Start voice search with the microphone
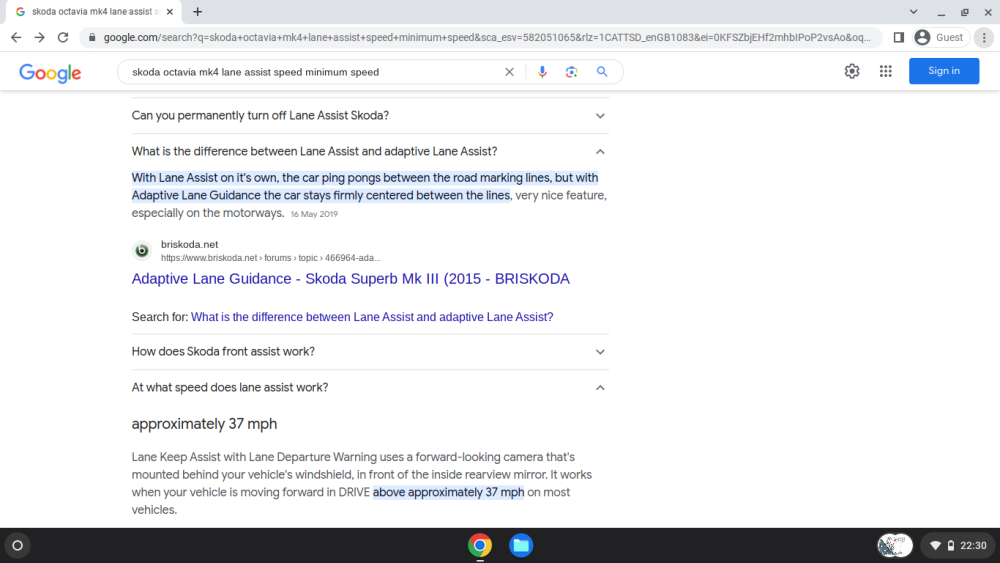This screenshot has width=1000, height=563. [542, 72]
